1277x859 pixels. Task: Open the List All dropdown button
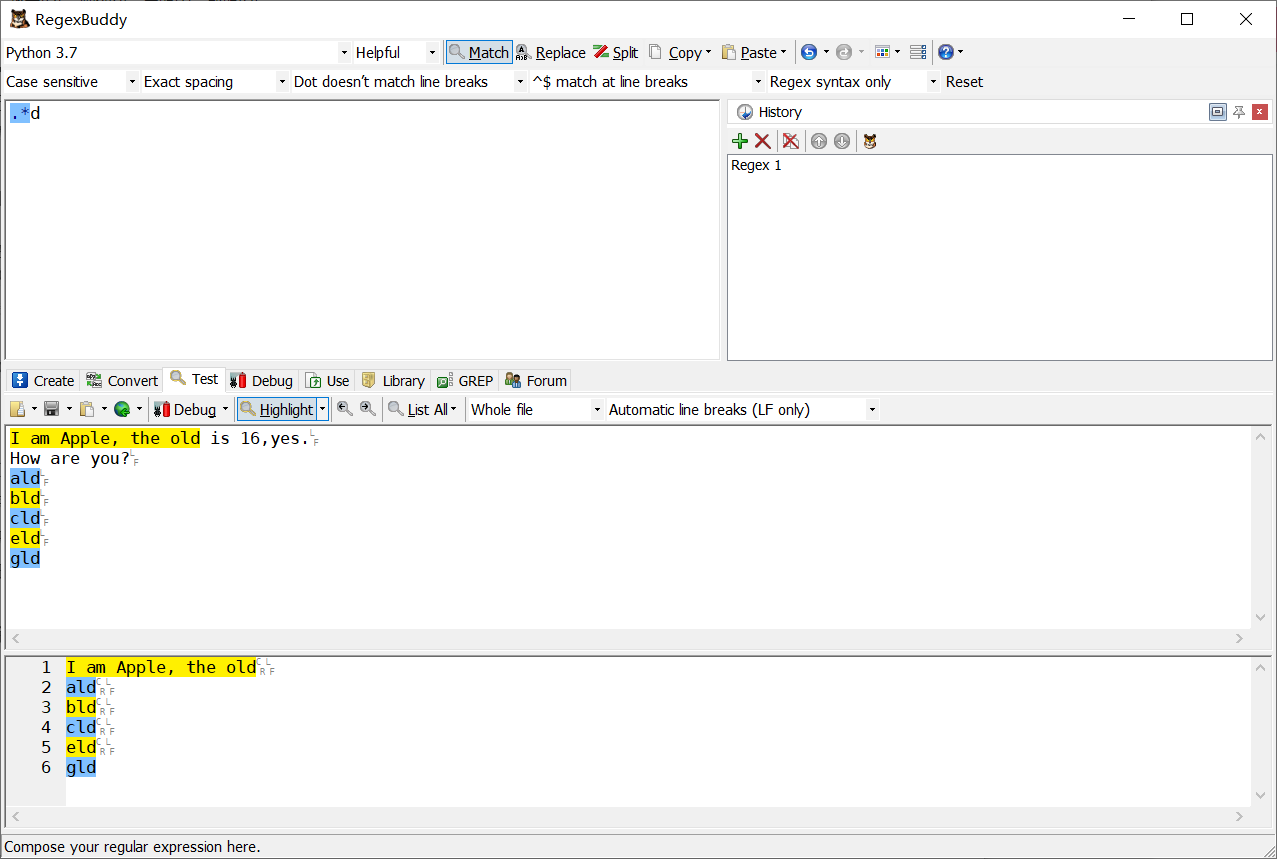coord(423,409)
